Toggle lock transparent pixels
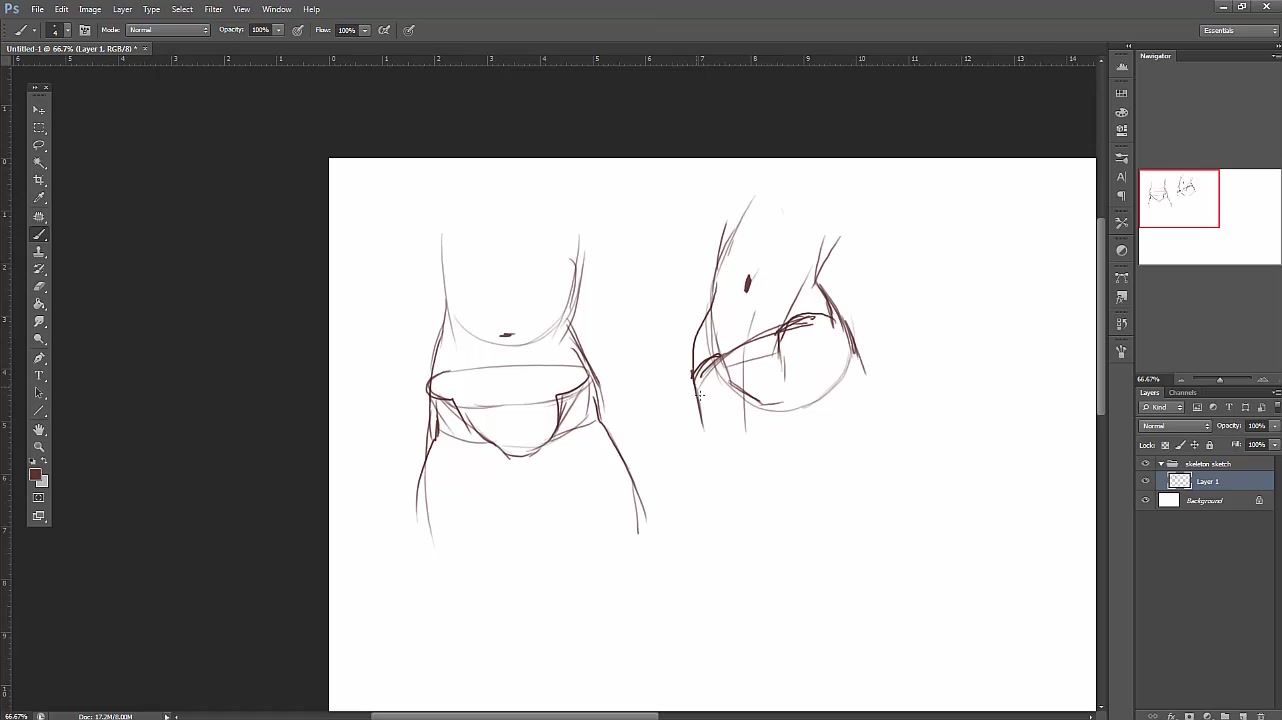 [1165, 445]
